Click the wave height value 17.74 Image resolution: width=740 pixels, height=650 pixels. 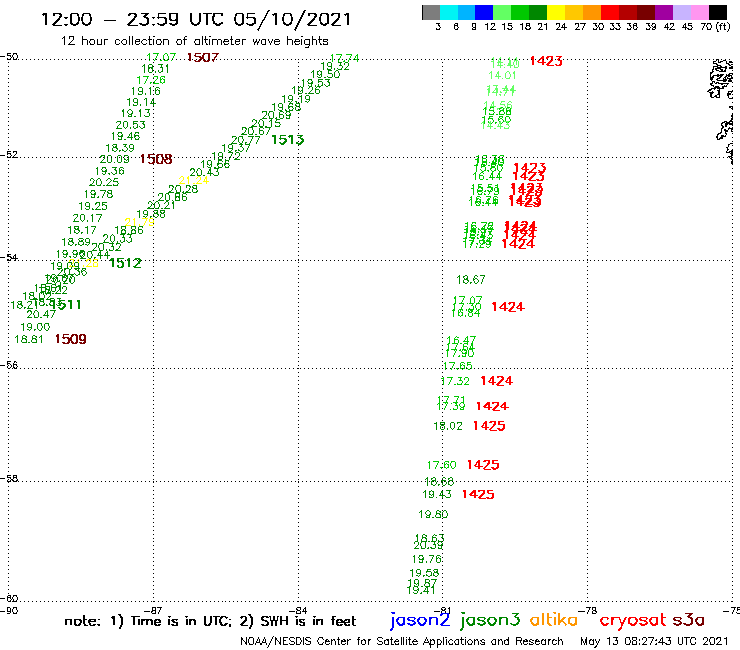(345, 58)
